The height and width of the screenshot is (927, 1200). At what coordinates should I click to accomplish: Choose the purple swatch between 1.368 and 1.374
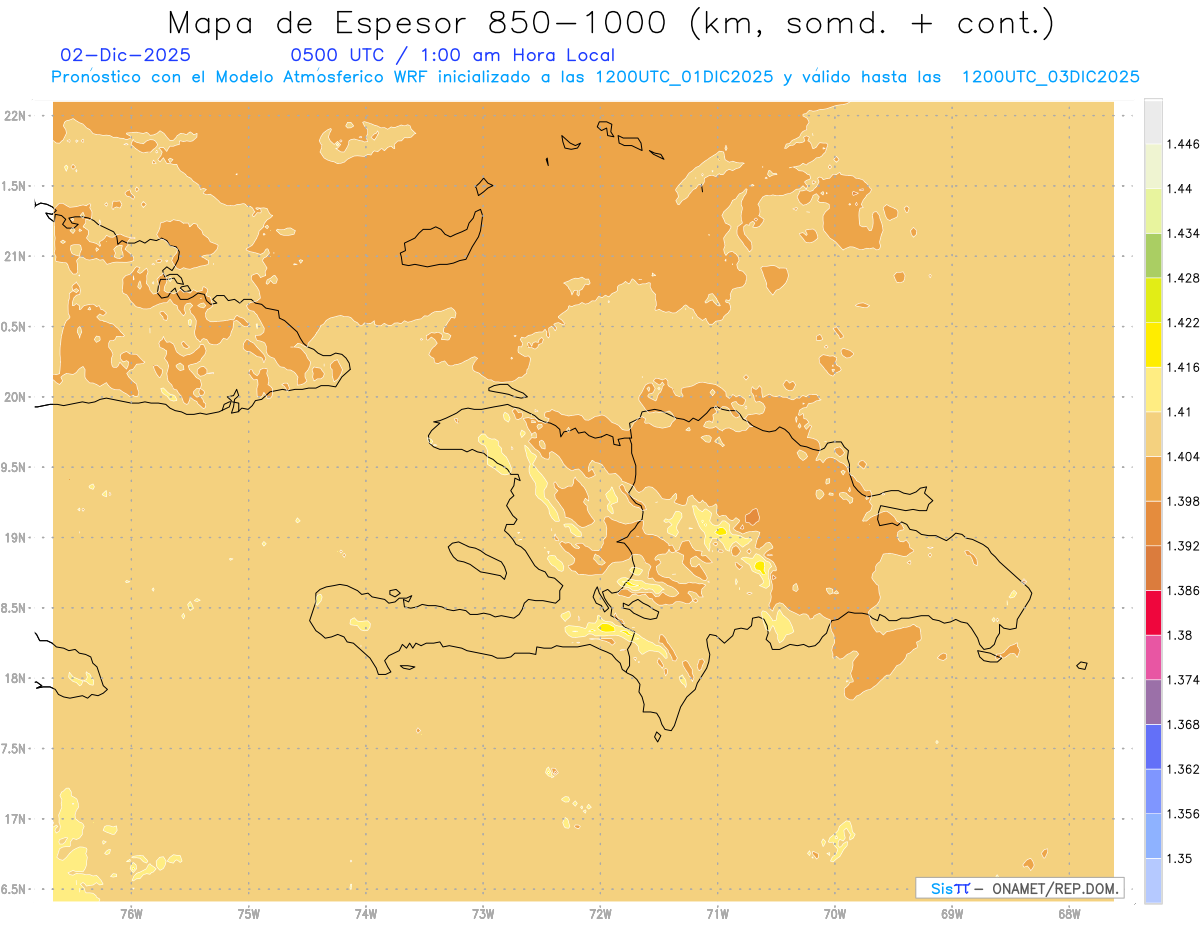pyautogui.click(x=1153, y=702)
